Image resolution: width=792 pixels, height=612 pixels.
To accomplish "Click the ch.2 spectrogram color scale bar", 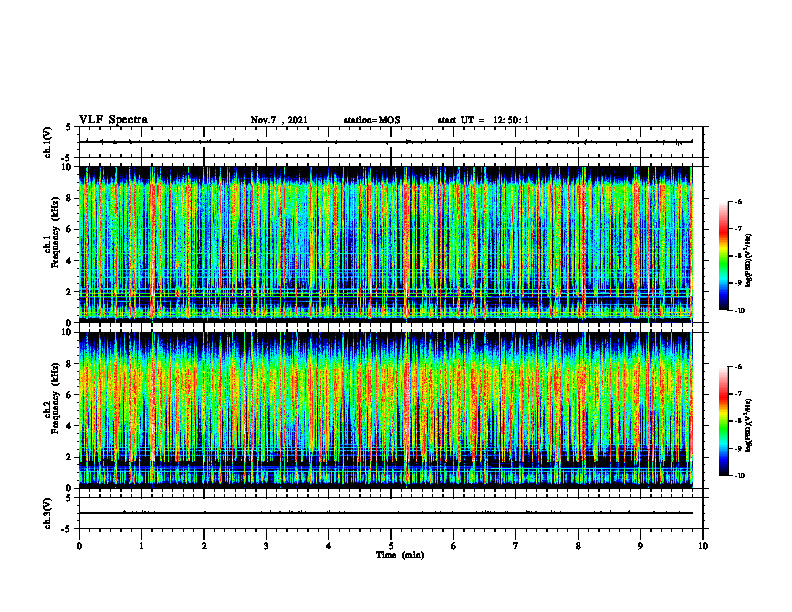I will click(723, 421).
